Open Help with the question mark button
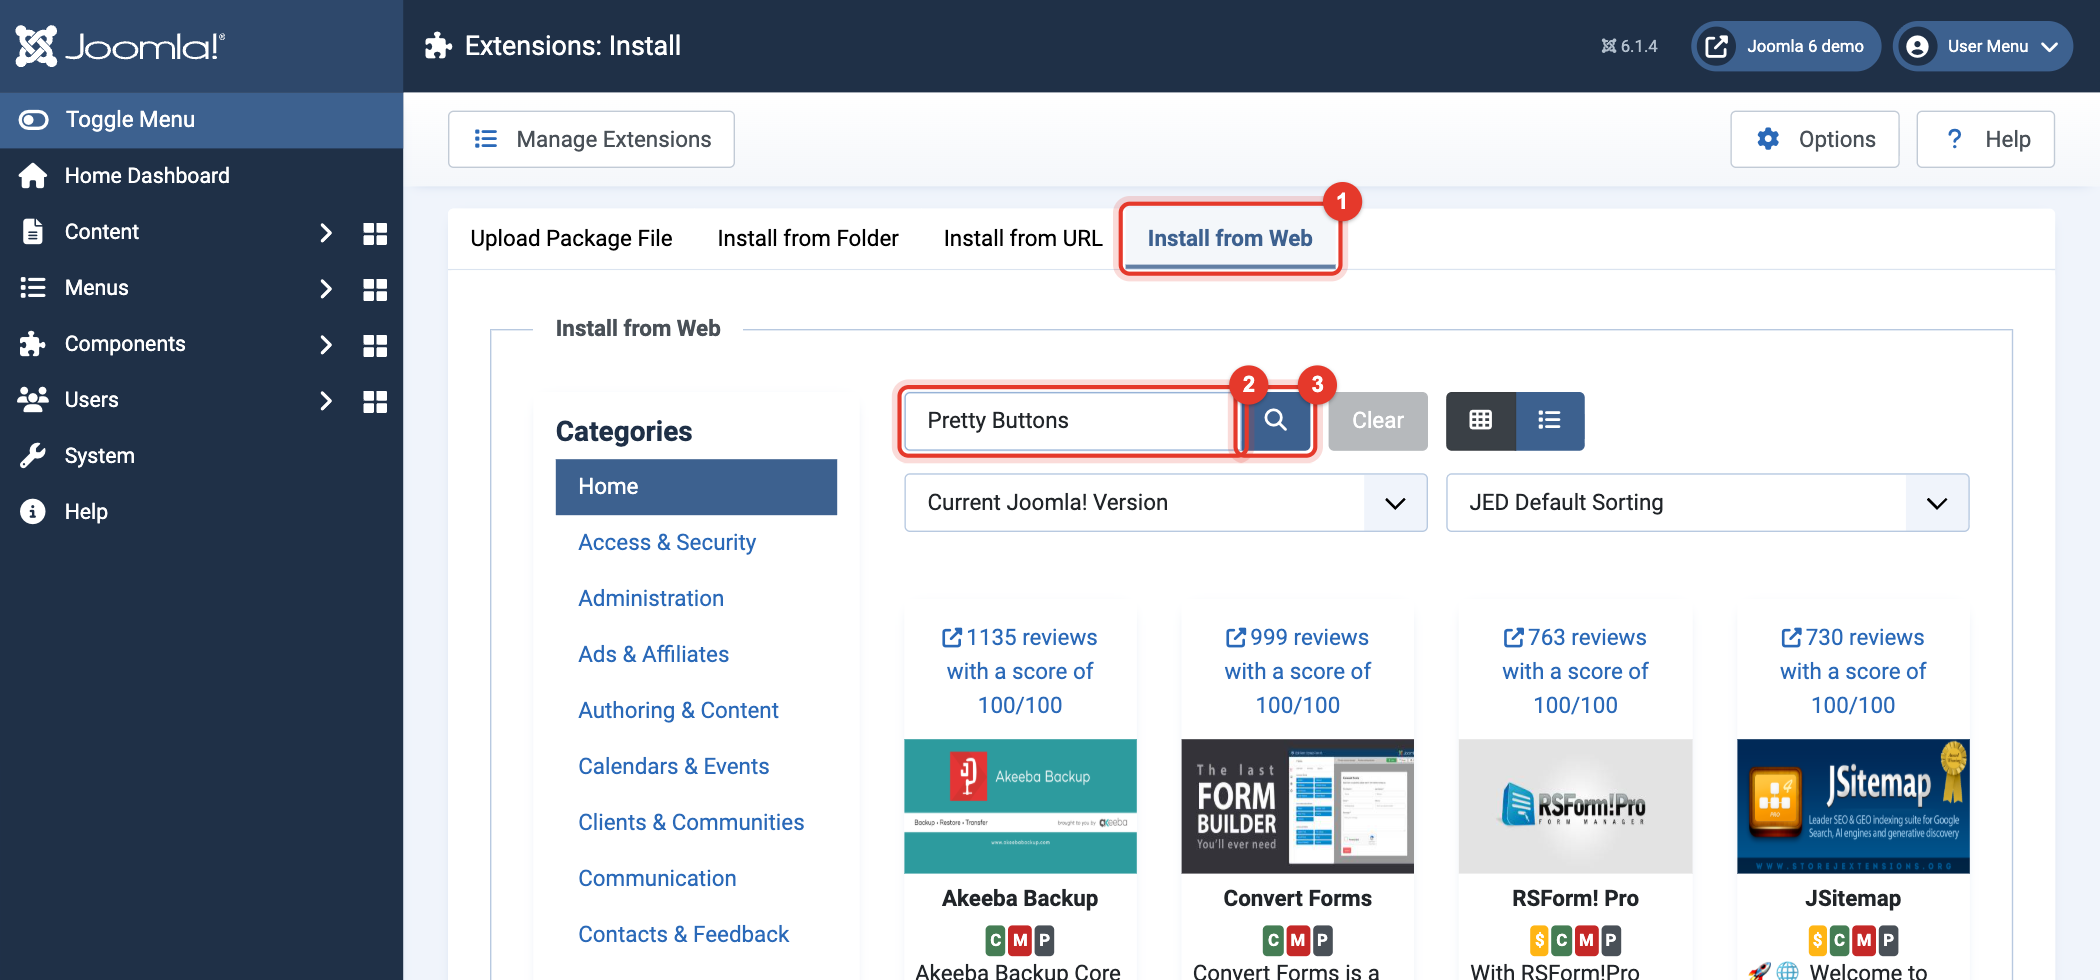Viewport: 2100px width, 980px height. coord(1985,139)
